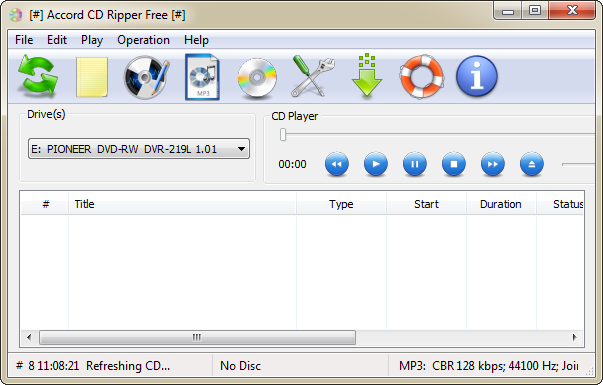This screenshot has width=603, height=385.
Task: Click the green download arrow icon
Action: pos(367,76)
